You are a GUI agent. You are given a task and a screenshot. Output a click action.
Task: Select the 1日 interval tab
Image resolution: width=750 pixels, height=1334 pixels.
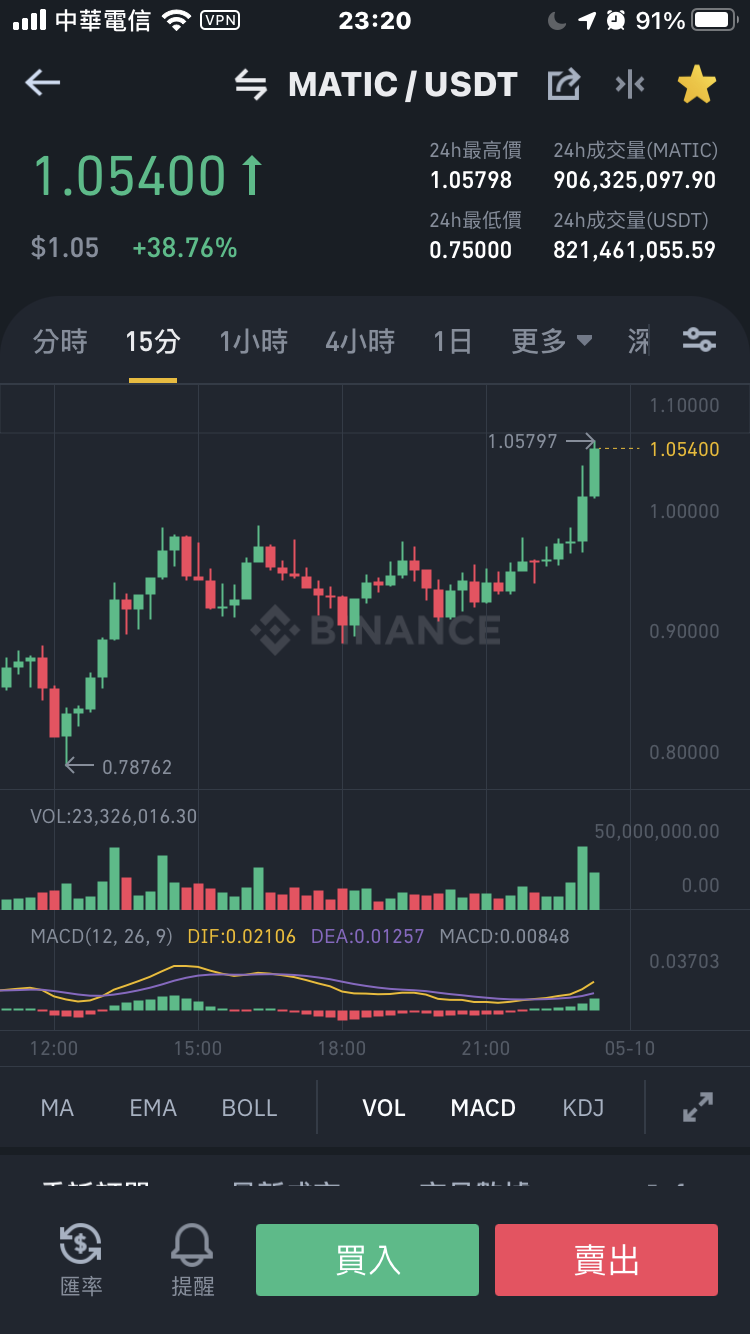pos(452,341)
